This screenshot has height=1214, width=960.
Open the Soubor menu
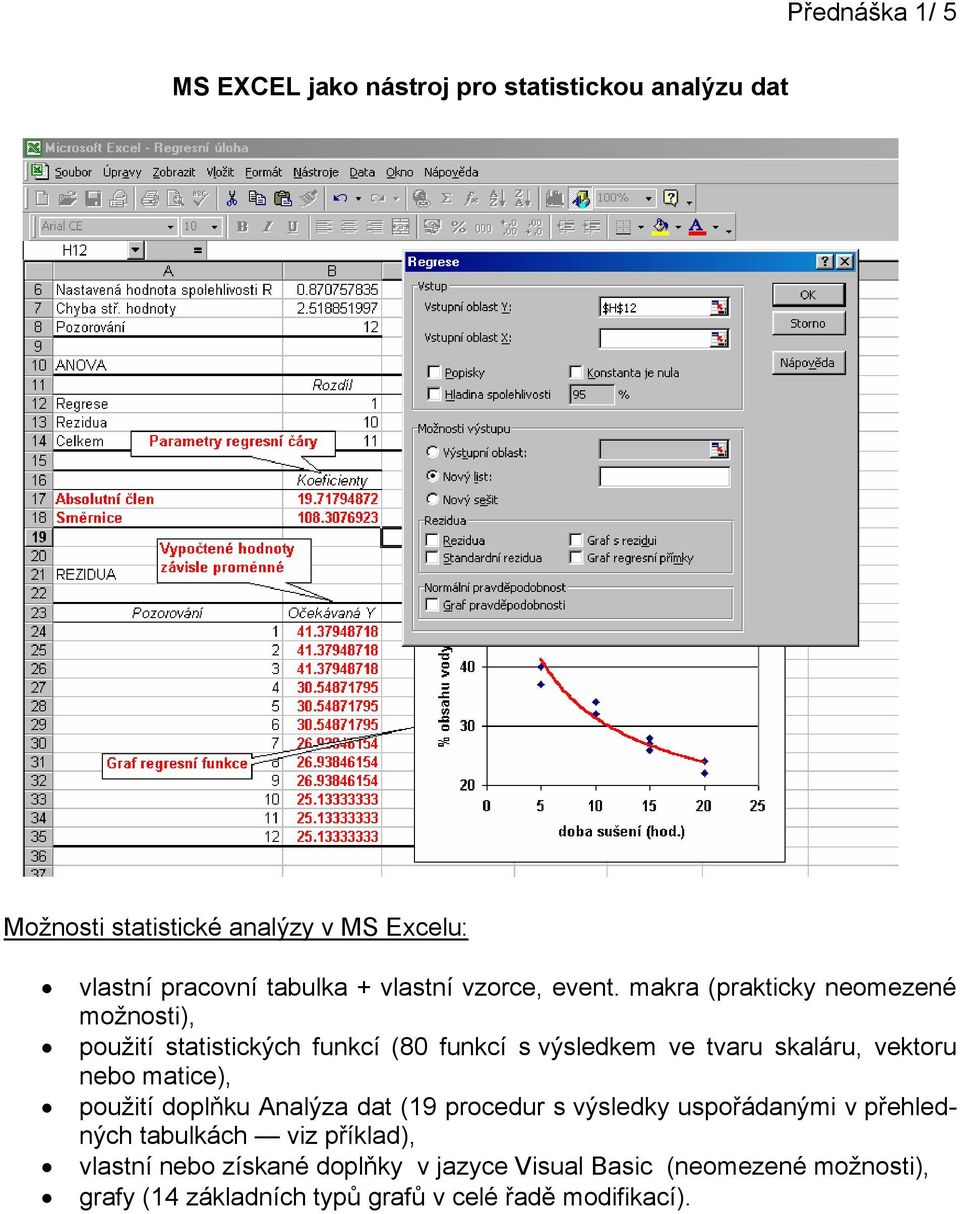[73, 172]
